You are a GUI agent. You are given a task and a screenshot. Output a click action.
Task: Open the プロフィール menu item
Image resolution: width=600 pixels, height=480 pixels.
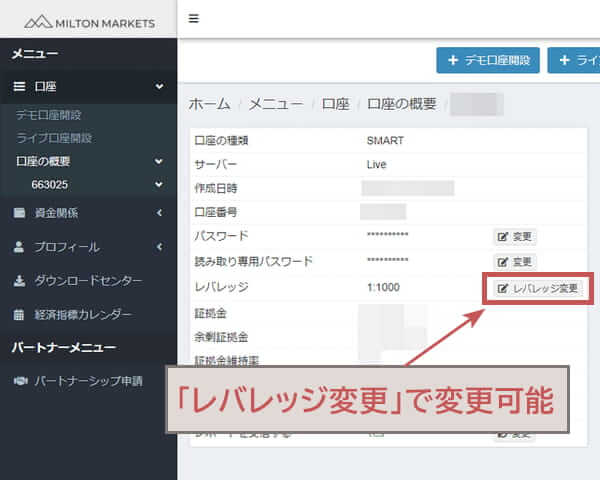tap(88, 247)
